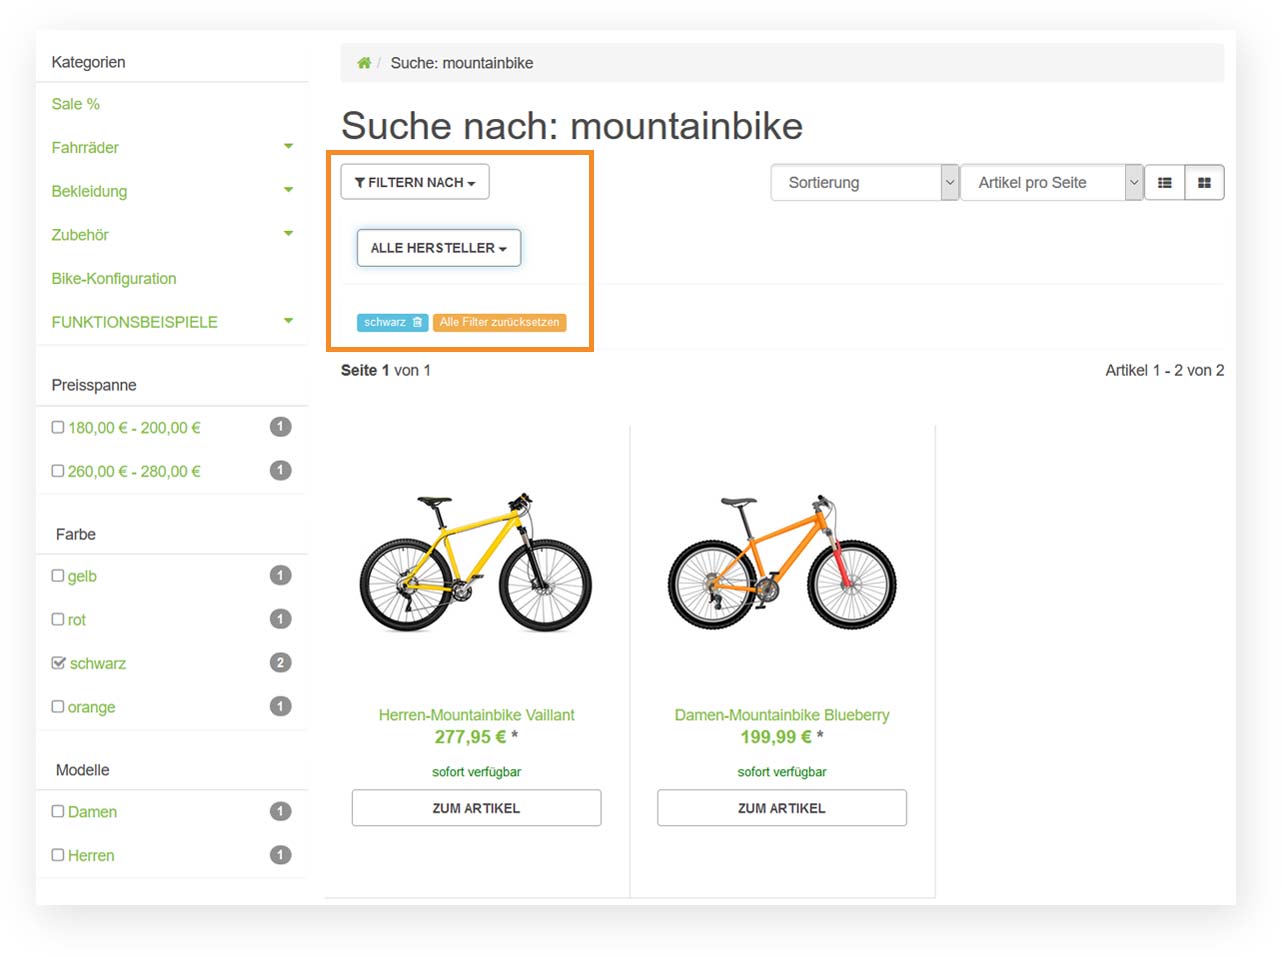Image resolution: width=1282 pixels, height=957 pixels.
Task: Remove the schwarz filter tag
Action: (x=392, y=322)
